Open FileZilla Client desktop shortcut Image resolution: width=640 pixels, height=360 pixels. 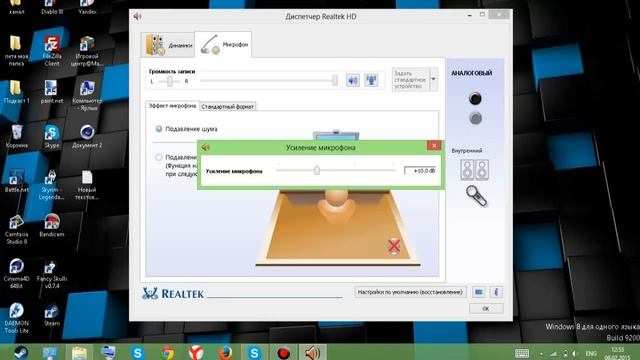point(52,51)
